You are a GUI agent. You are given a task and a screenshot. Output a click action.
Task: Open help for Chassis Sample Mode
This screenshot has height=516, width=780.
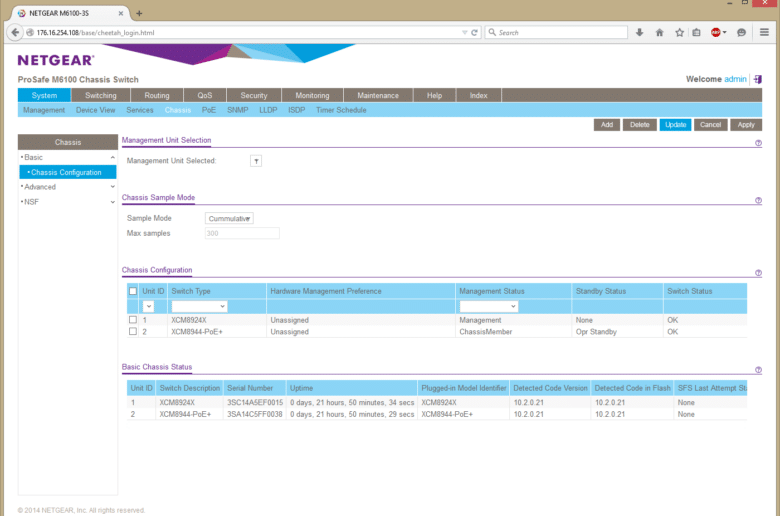pos(758,200)
